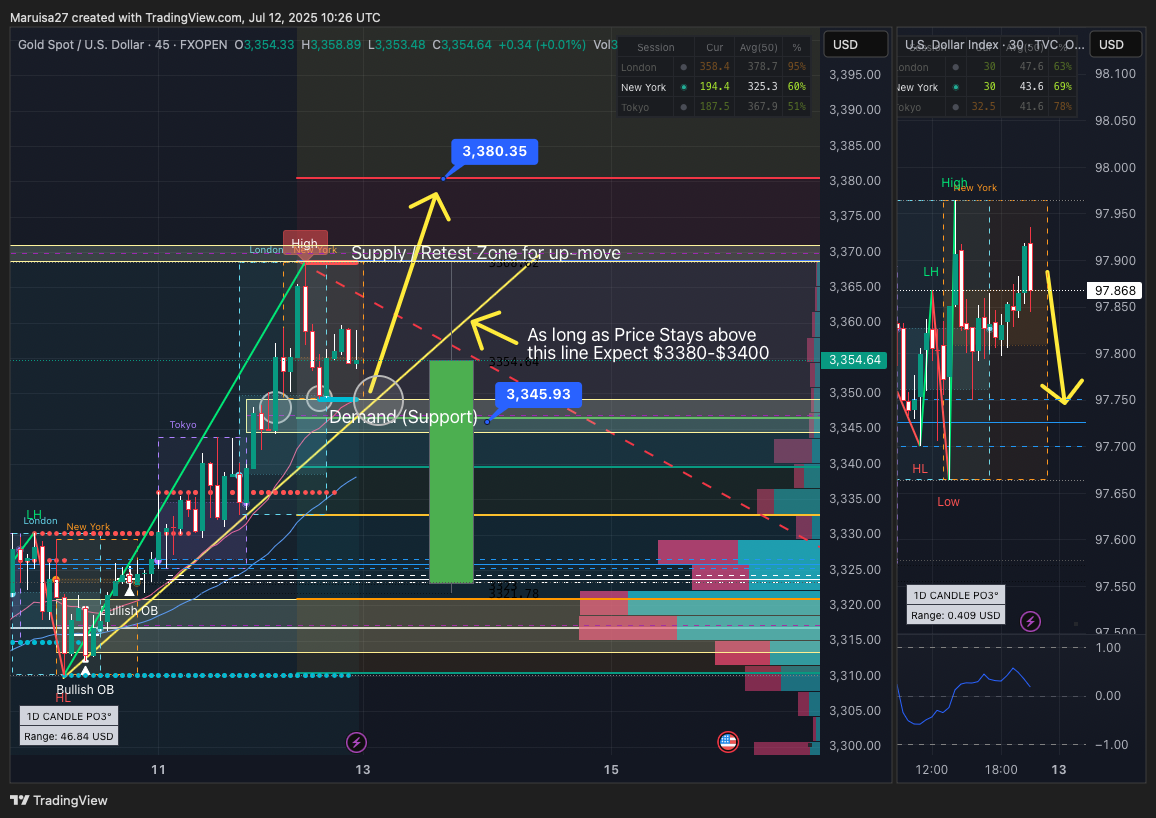Click the London row in the gold chart's session table
The width and height of the screenshot is (1156, 818).
tap(714, 67)
